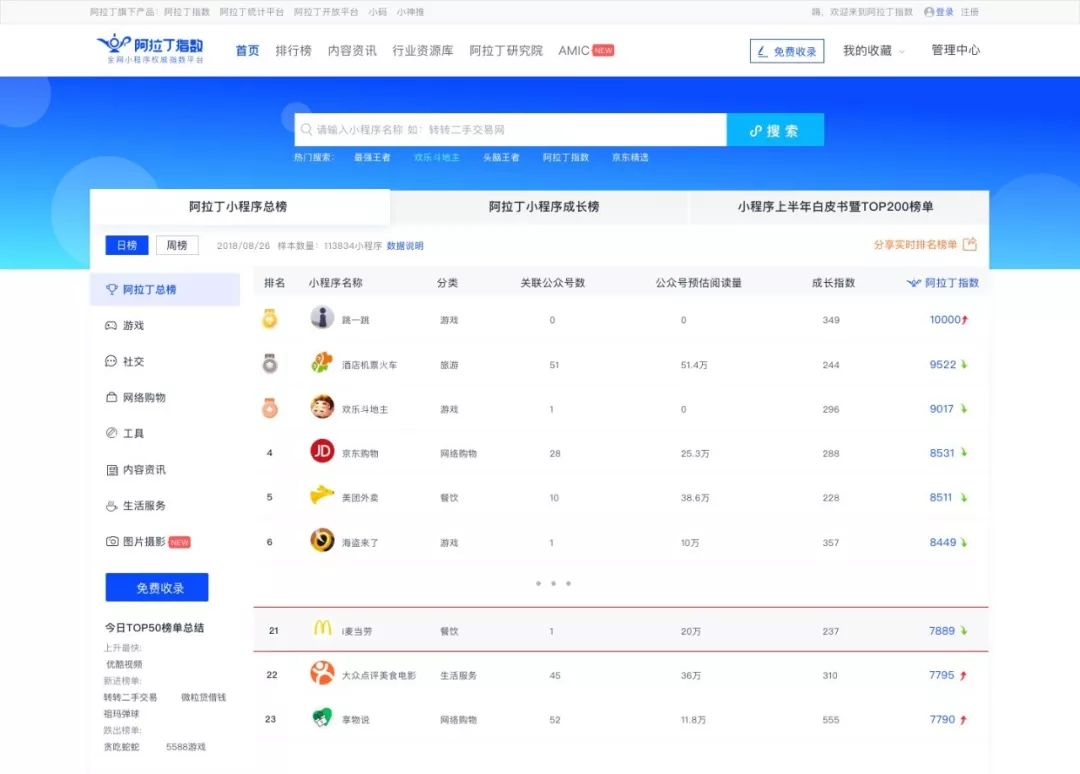Click the 大众点评美食电影 app icon
1080x774 pixels.
[x=322, y=674]
